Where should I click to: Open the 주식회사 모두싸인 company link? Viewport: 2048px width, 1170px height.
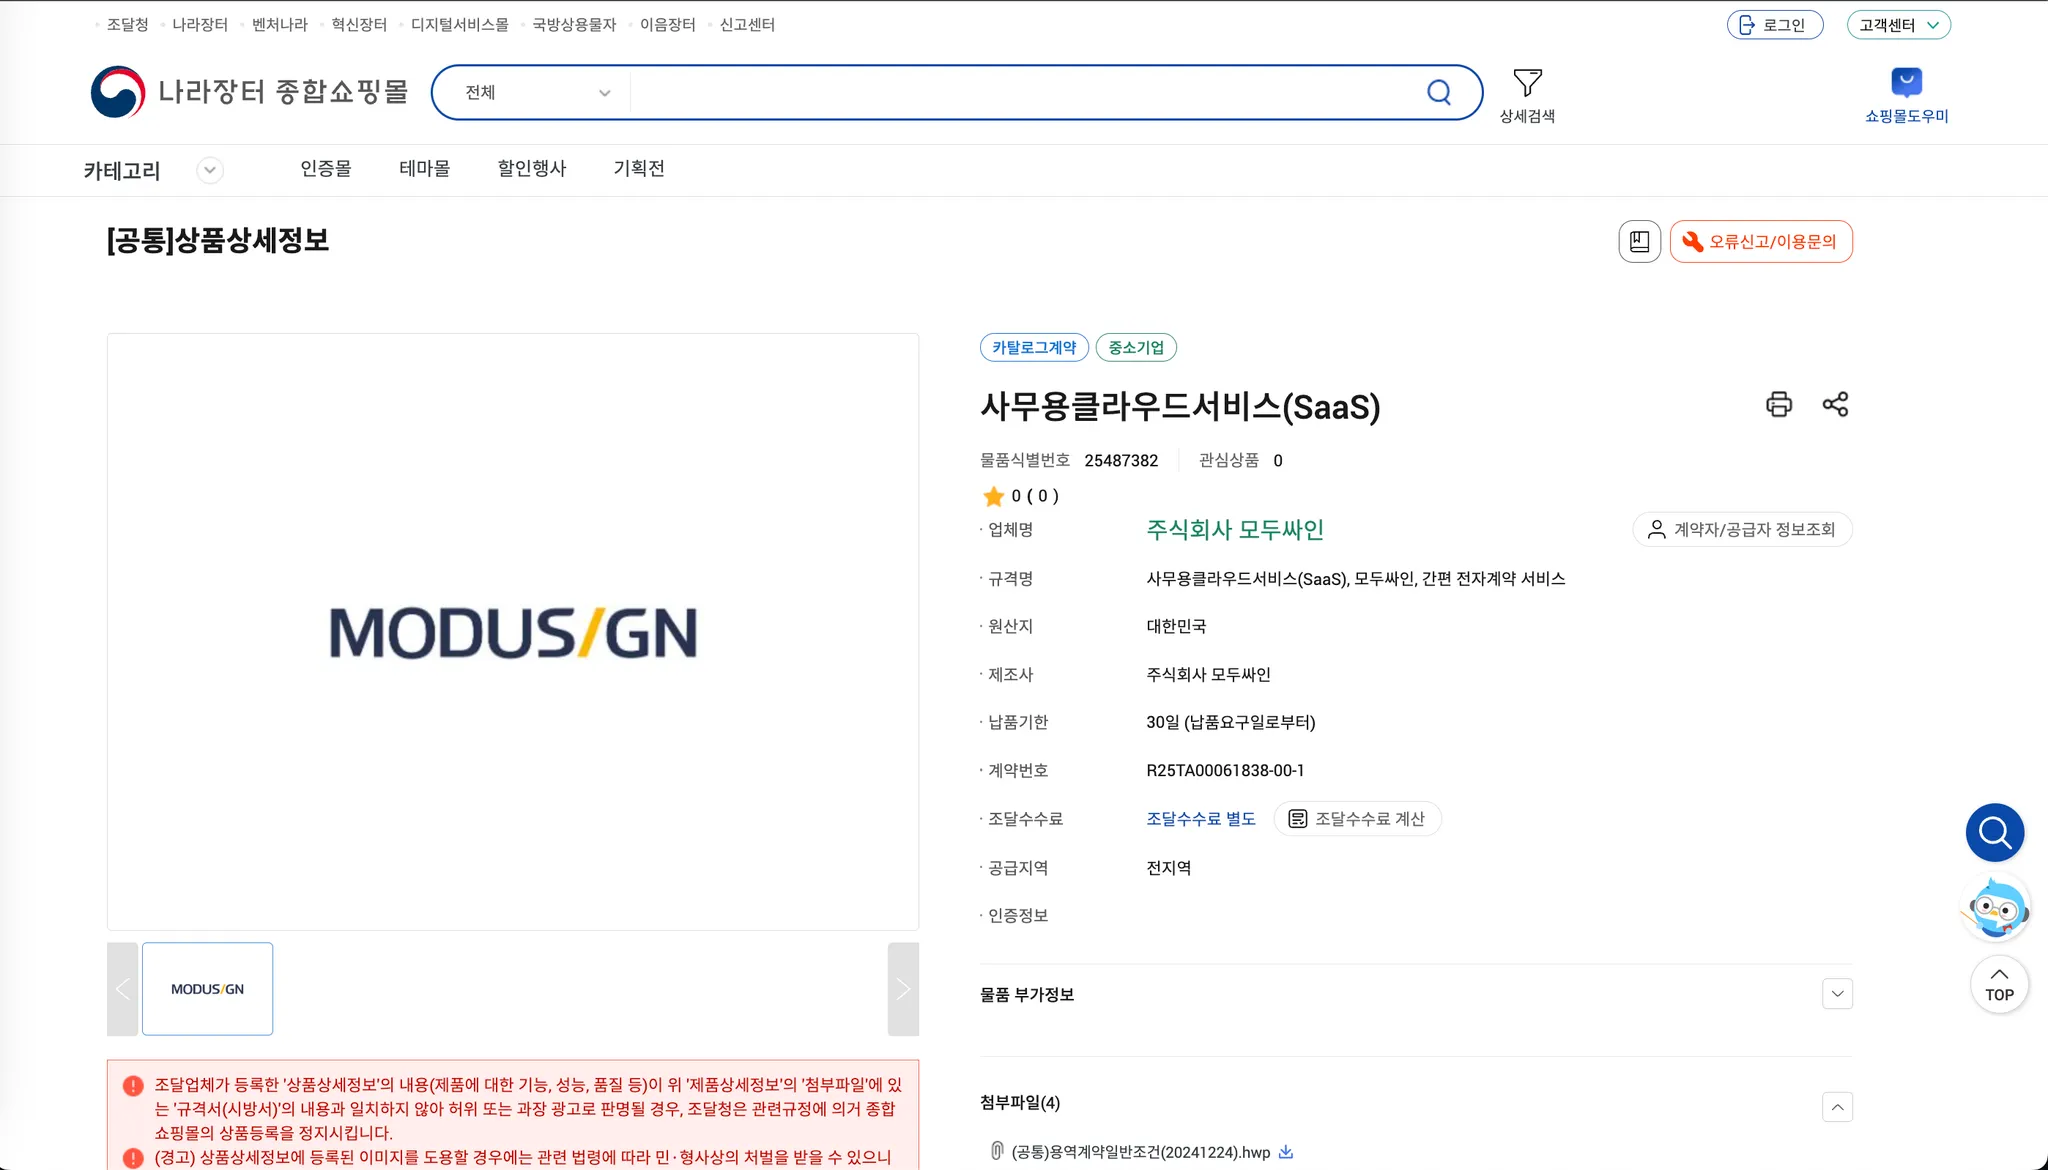pyautogui.click(x=1235, y=530)
